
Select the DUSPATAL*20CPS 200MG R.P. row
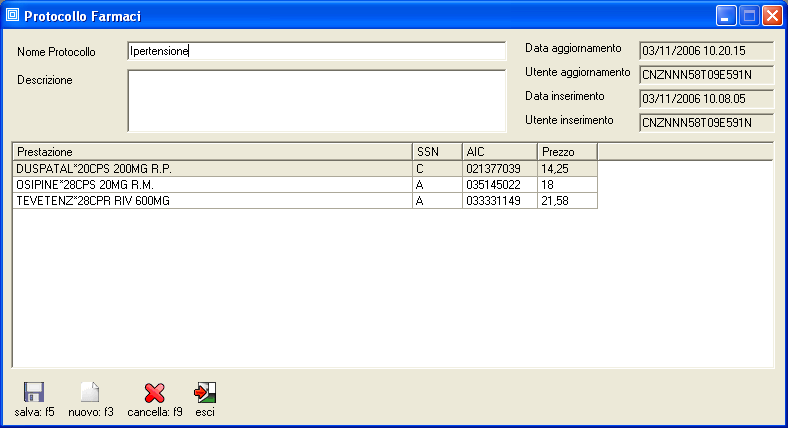click(212, 169)
